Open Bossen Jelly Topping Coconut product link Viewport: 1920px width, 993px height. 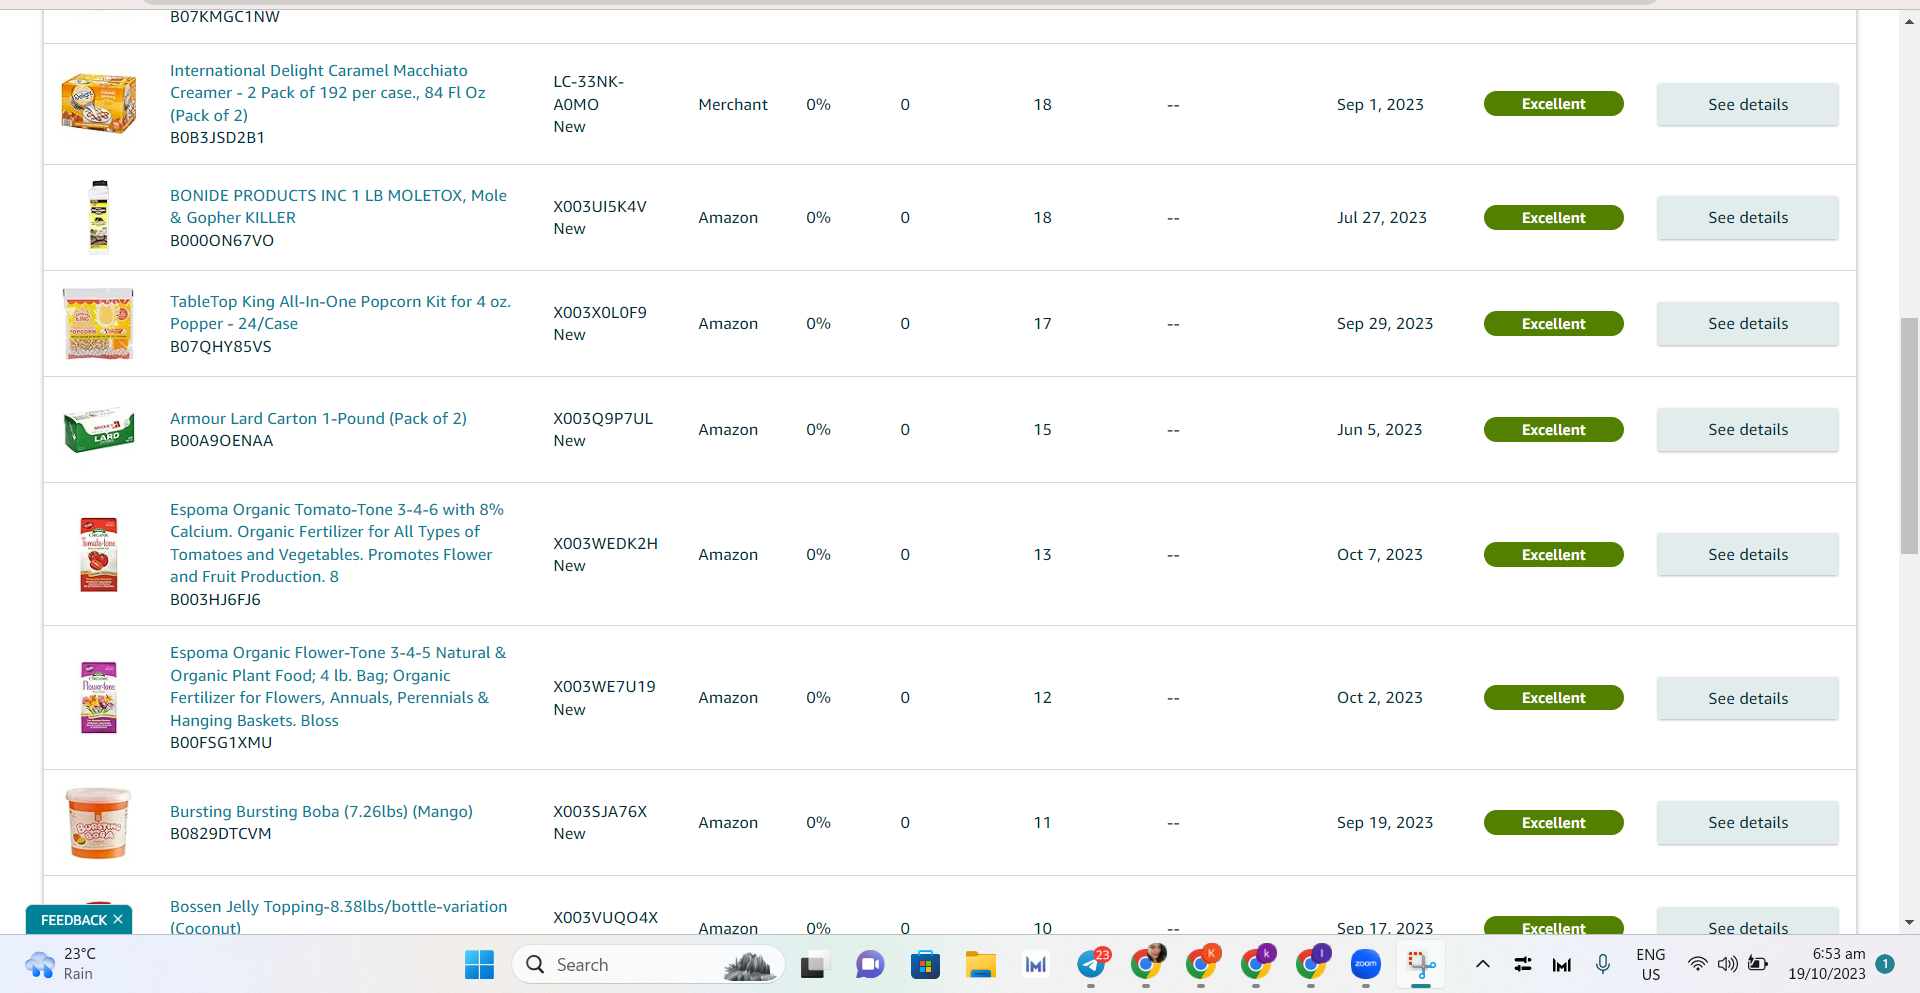338,917
